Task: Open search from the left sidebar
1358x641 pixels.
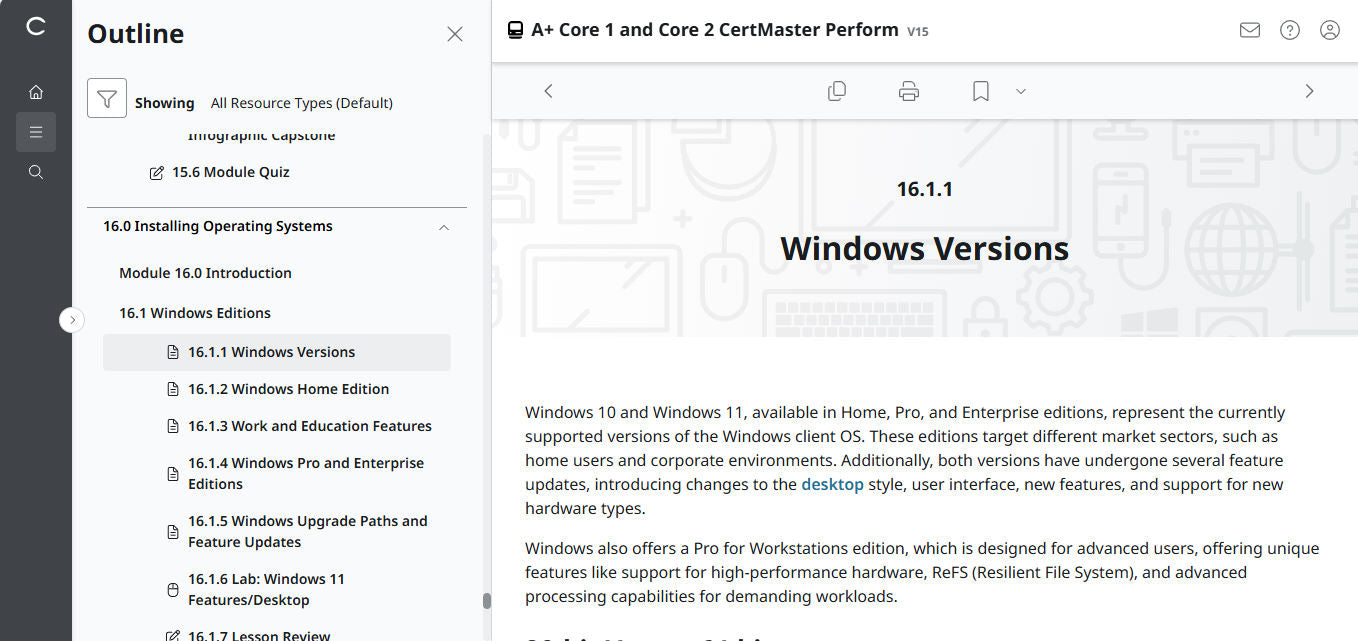Action: click(36, 172)
